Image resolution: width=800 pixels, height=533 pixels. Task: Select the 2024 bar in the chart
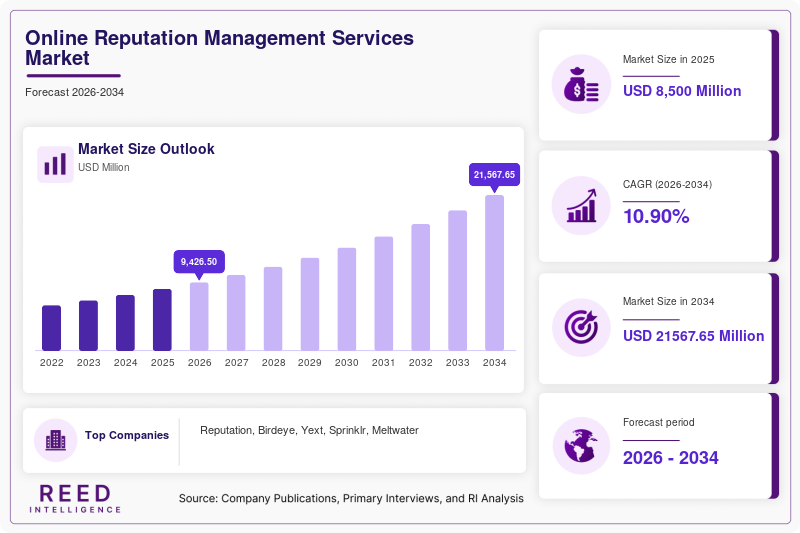coord(126,323)
